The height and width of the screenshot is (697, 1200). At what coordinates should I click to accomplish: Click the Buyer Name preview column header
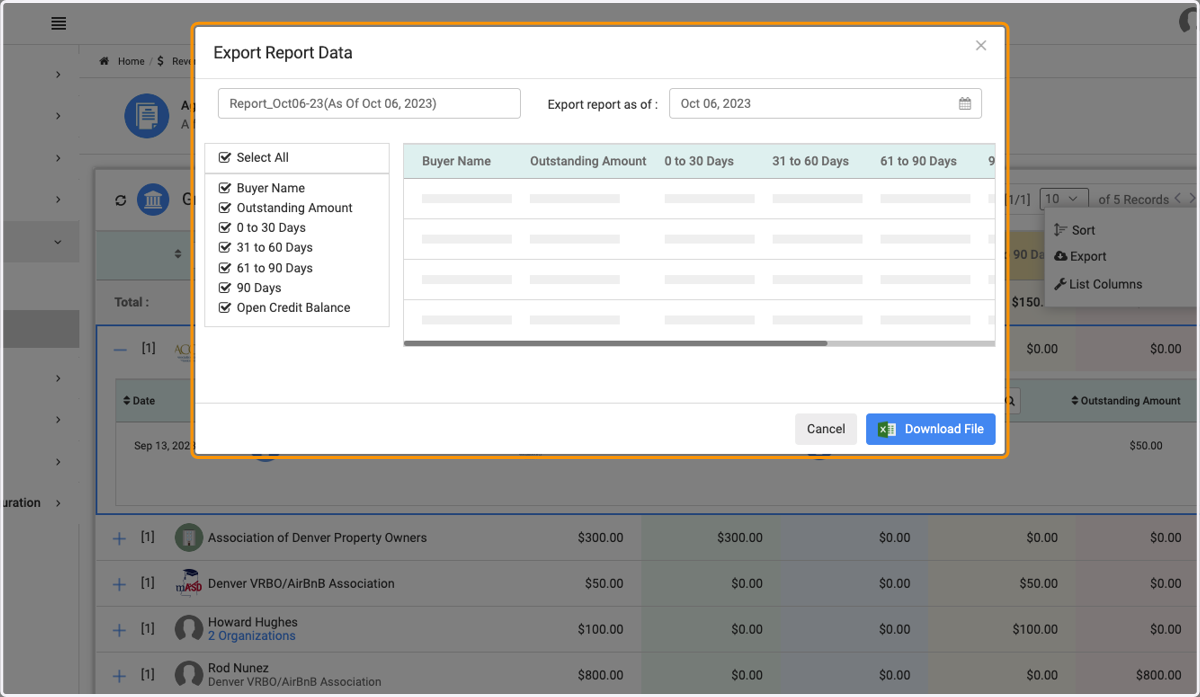point(456,161)
